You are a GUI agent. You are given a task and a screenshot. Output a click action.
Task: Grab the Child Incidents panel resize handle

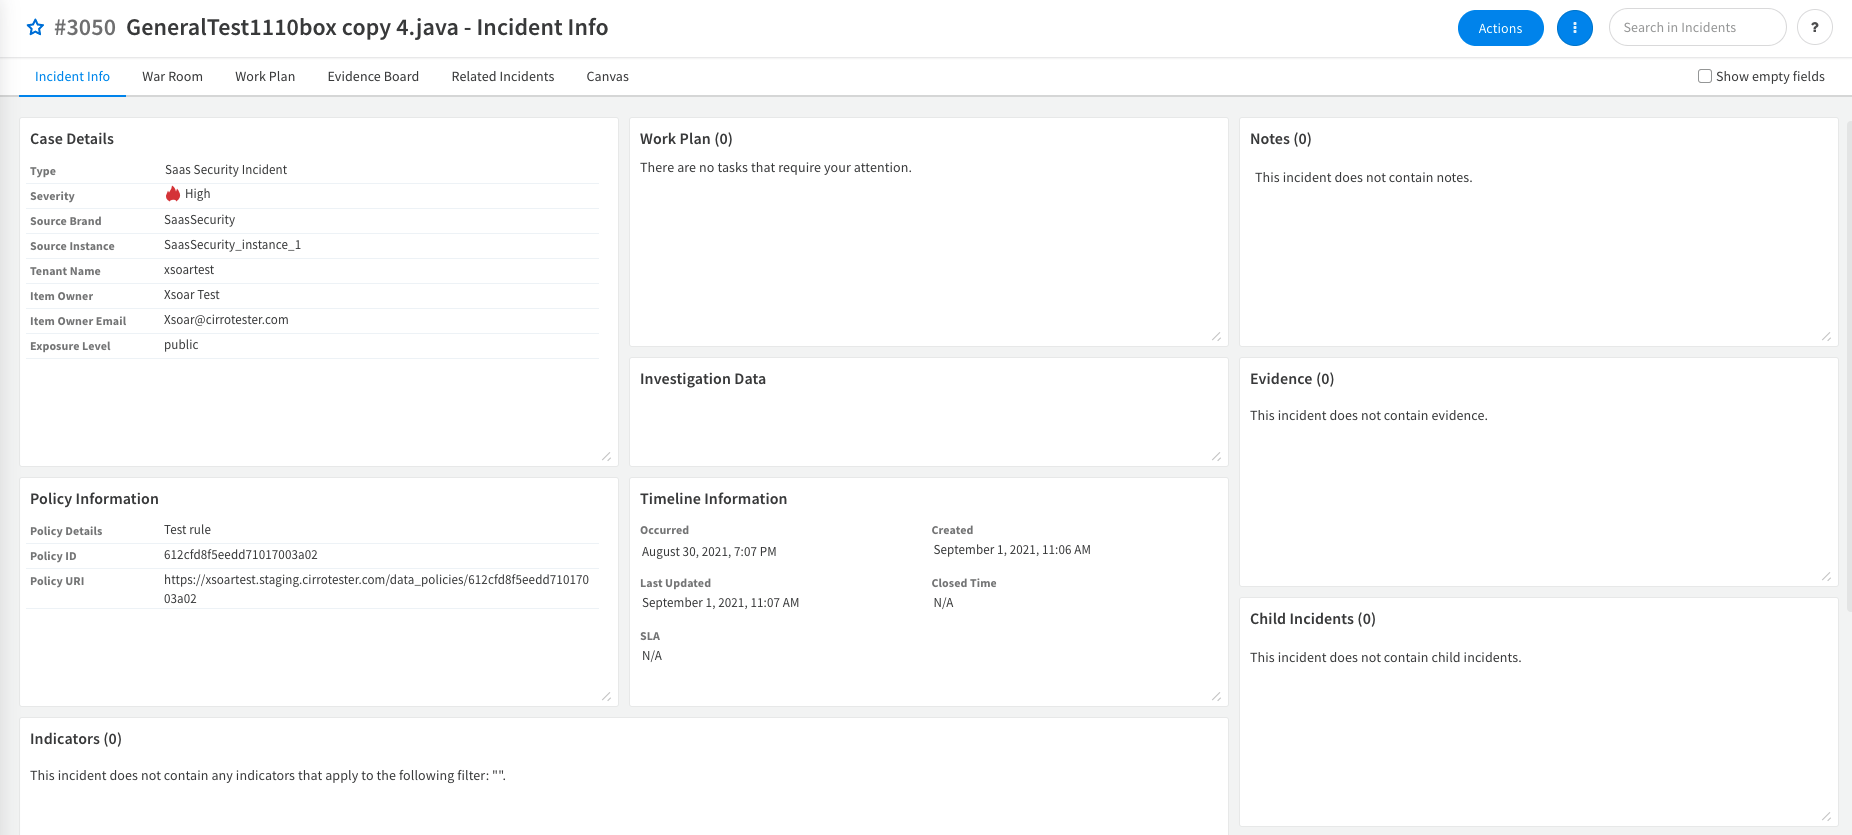point(1826,816)
